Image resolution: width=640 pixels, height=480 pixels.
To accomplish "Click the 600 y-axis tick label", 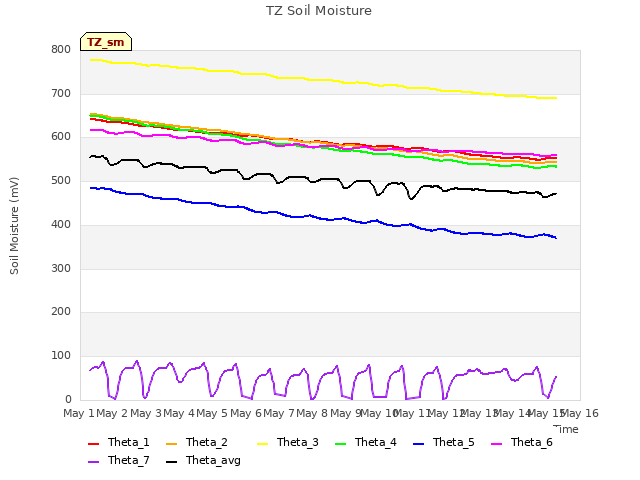I will (x=61, y=137).
